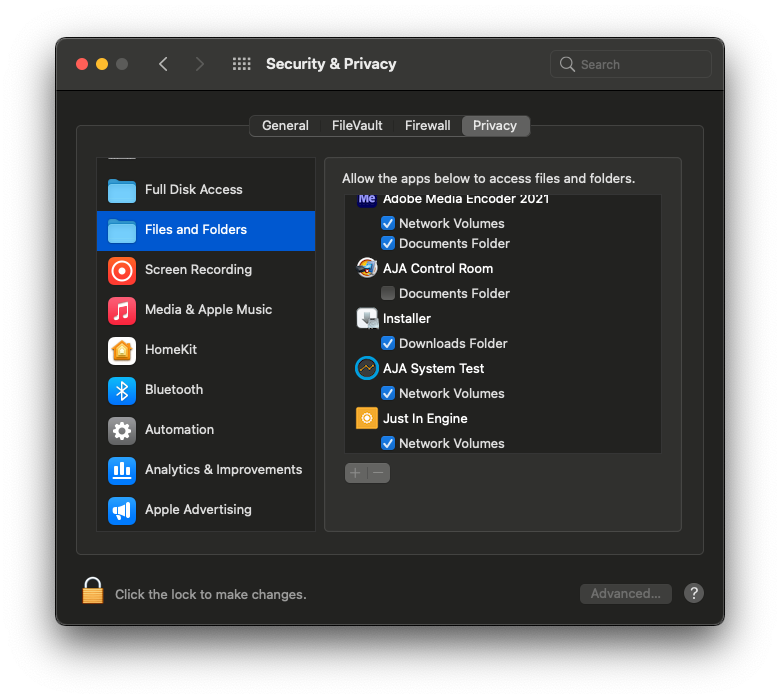Click the Apple Advertising megaphone icon
Image resolution: width=780 pixels, height=699 pixels.
click(x=122, y=510)
